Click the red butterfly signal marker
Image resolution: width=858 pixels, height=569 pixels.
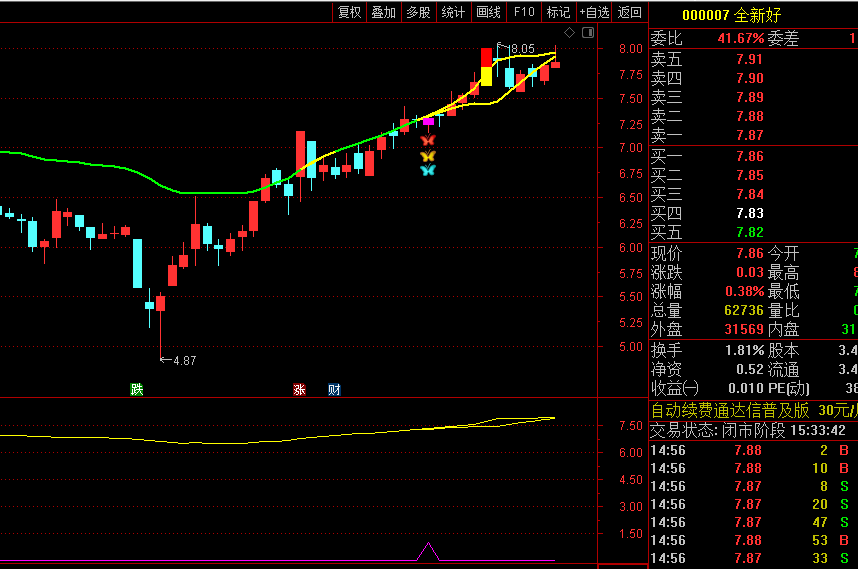[428, 140]
